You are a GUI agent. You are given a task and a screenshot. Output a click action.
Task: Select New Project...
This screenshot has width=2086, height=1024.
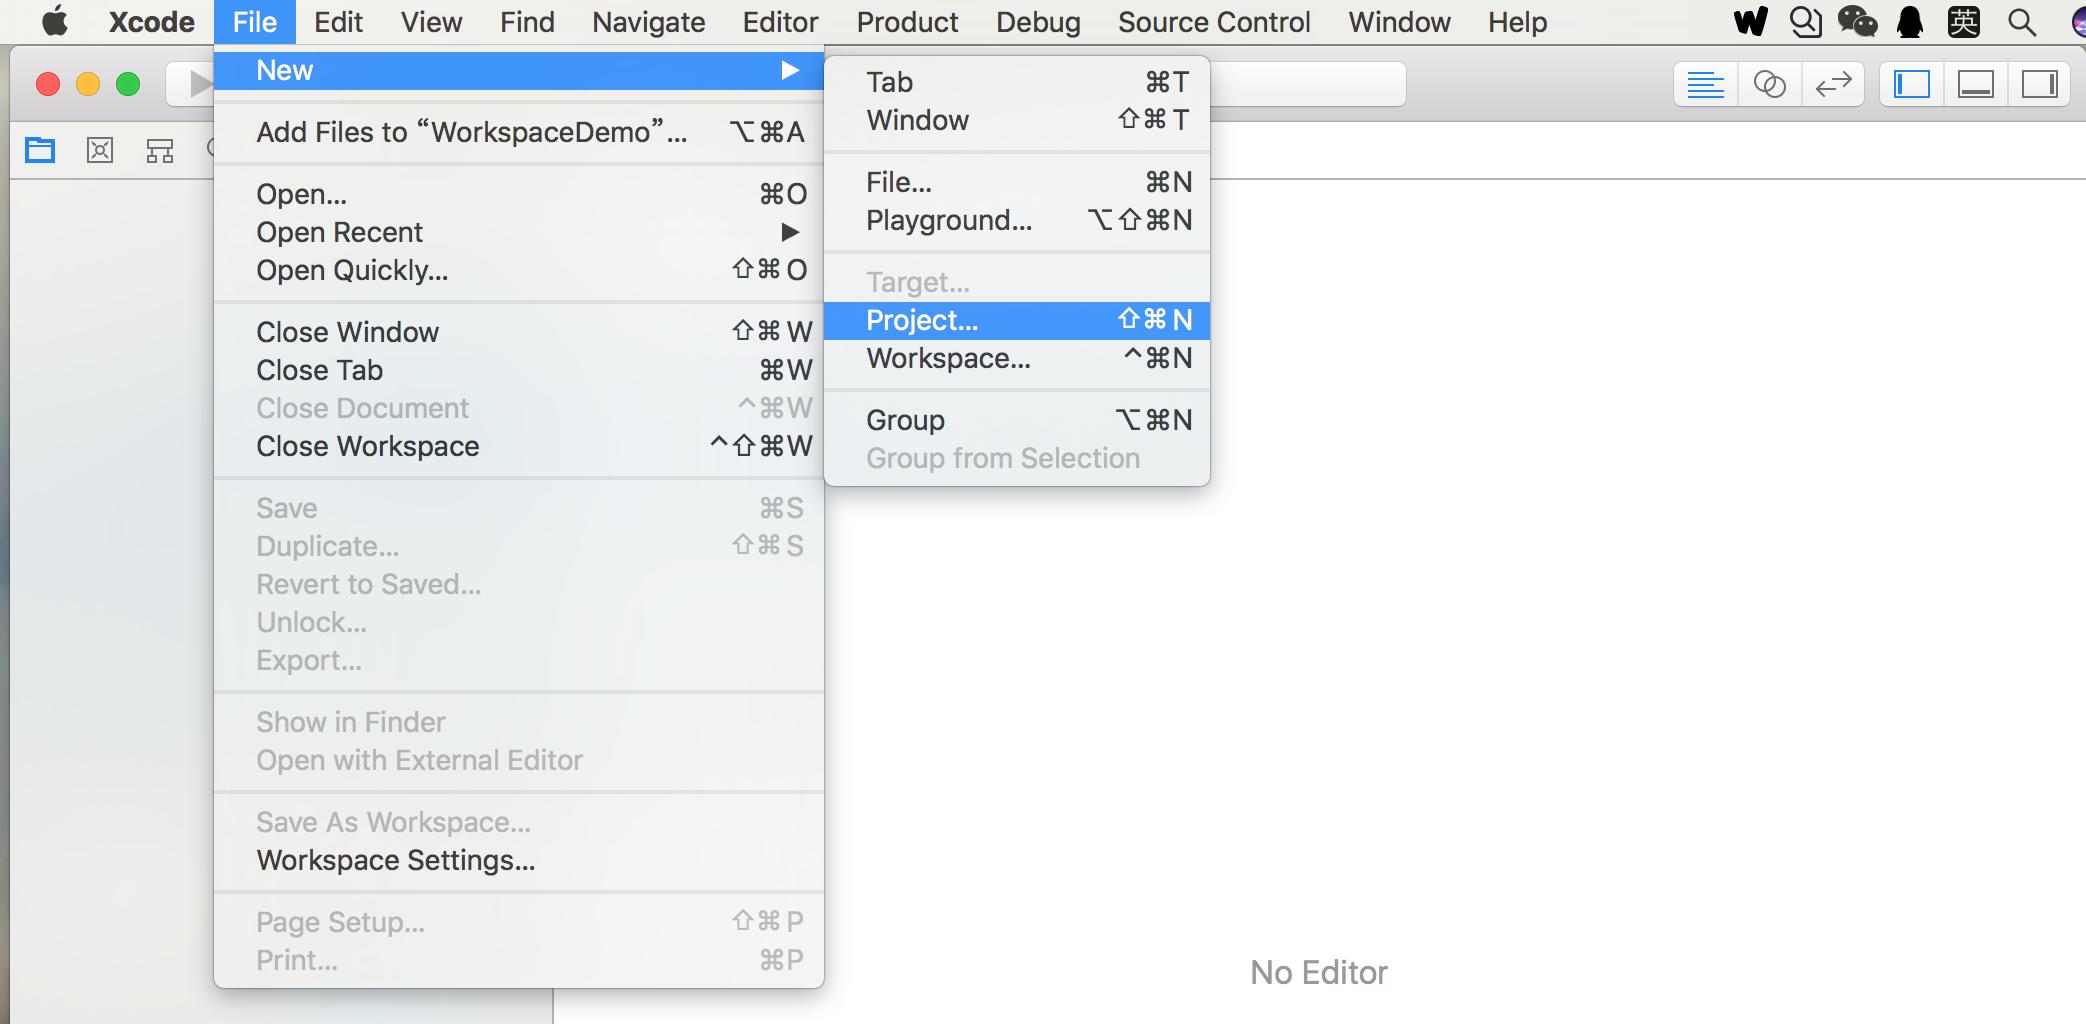click(1017, 320)
